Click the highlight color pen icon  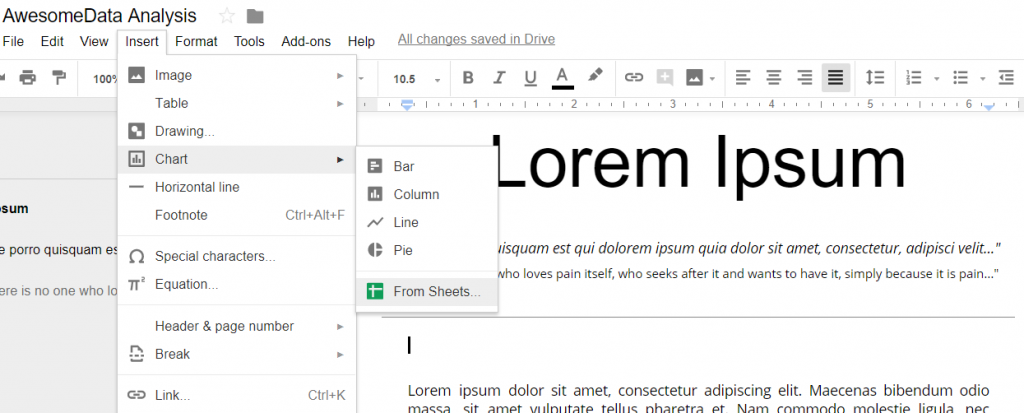tap(594, 76)
